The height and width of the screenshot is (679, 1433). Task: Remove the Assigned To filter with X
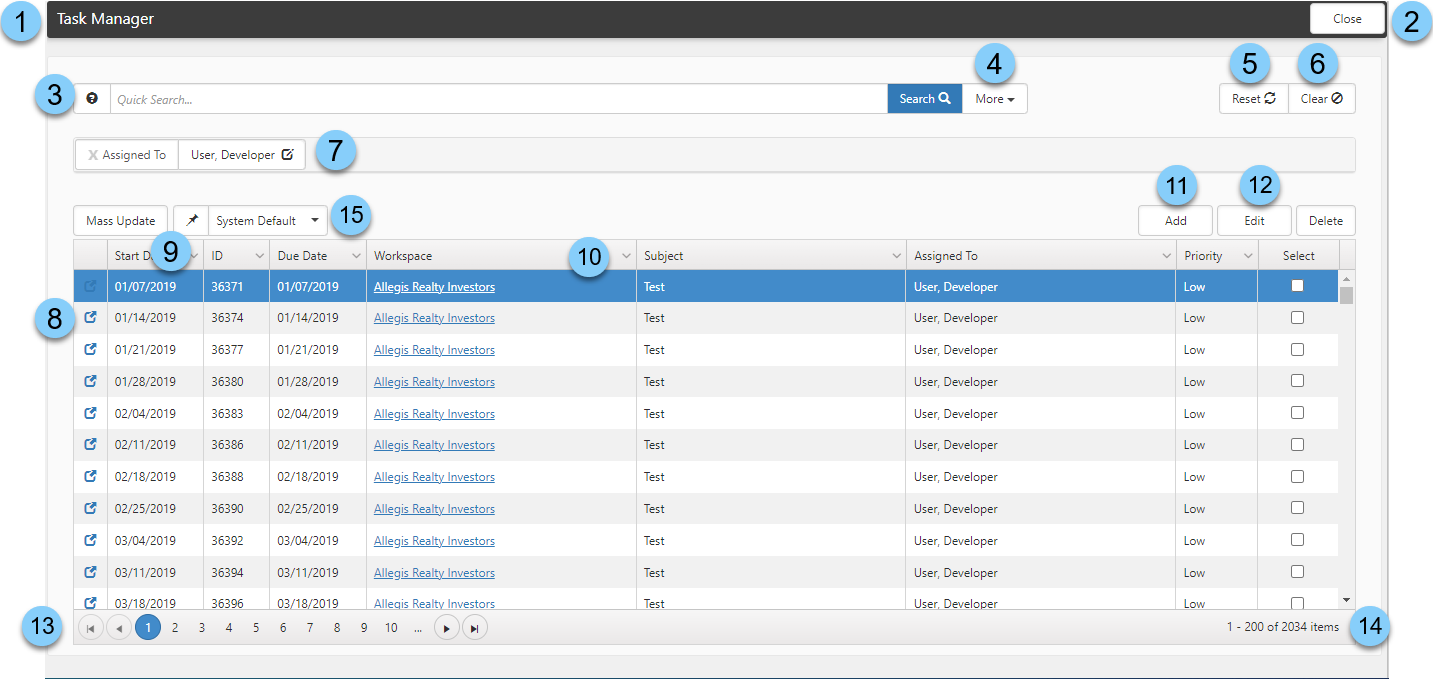[93, 156]
